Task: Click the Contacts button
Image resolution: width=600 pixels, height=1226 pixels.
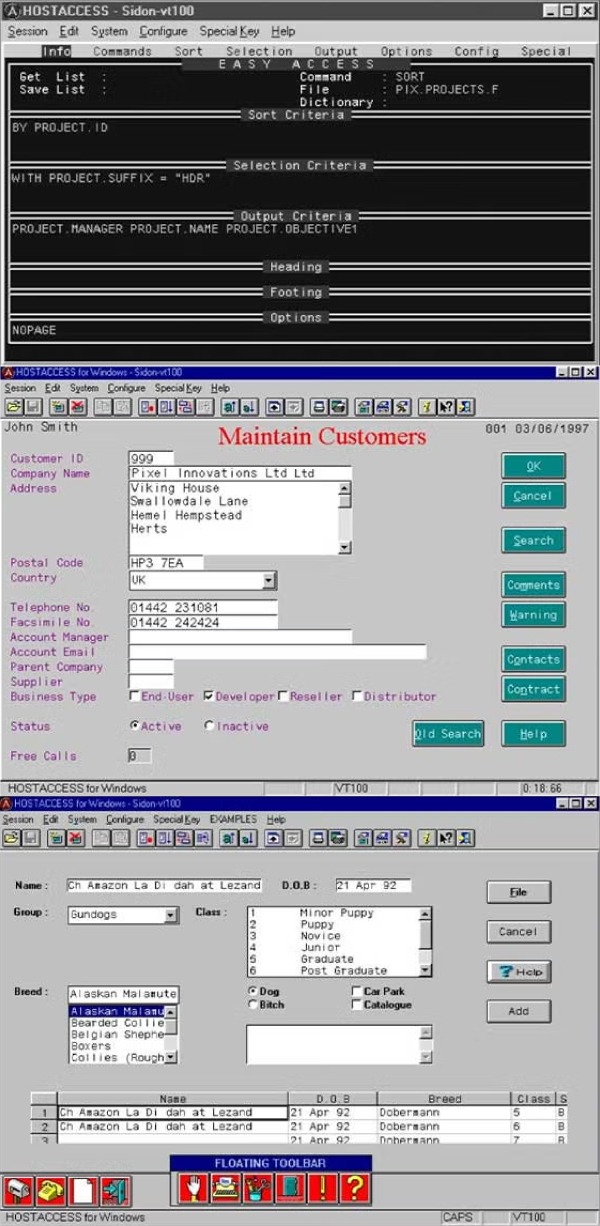Action: click(x=533, y=659)
